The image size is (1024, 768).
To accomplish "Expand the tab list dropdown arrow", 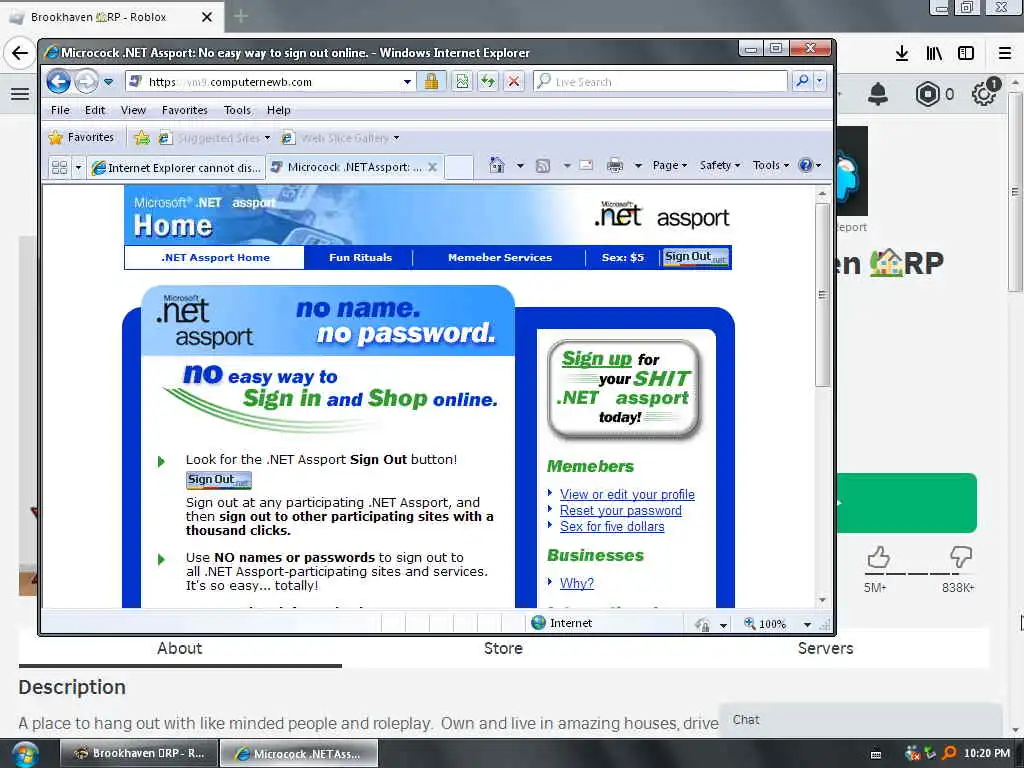I will 78,168.
